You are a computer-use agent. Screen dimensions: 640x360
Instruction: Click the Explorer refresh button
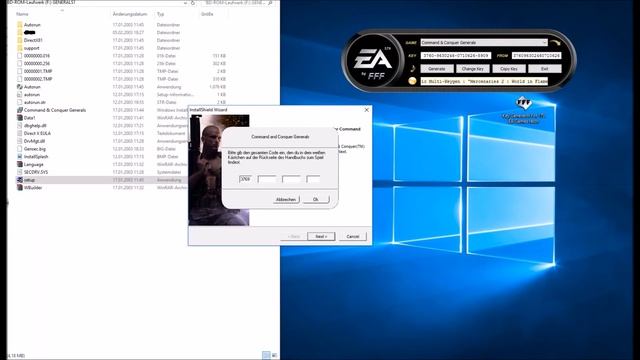[x=193, y=3]
